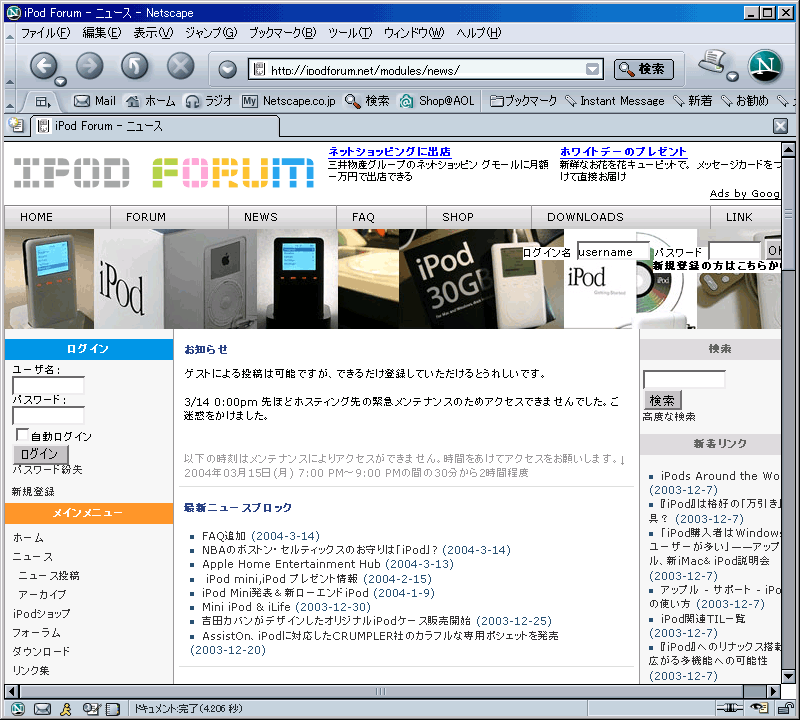Open Instant Messenger from status bar icon
Viewport: 800px width, 720px height.
click(x=66, y=708)
